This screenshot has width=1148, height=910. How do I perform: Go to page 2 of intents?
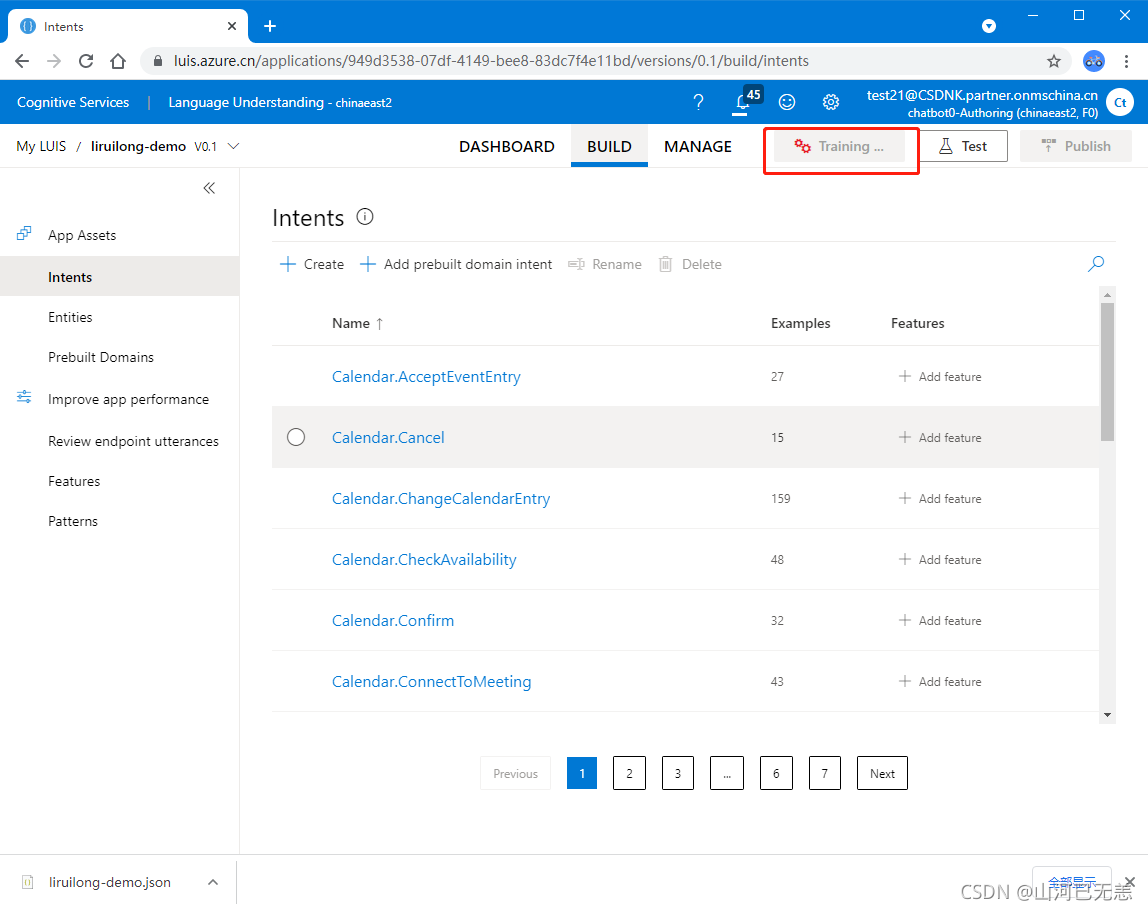coord(629,773)
